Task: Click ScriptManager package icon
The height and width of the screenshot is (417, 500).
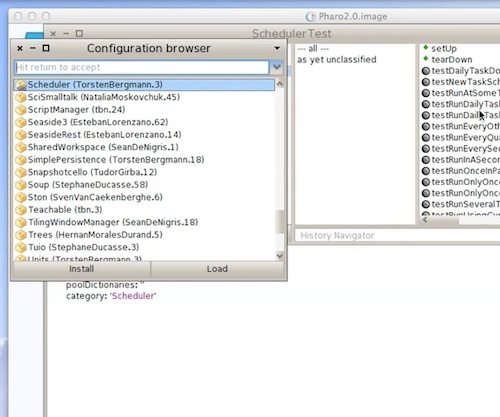Action: click(21, 110)
